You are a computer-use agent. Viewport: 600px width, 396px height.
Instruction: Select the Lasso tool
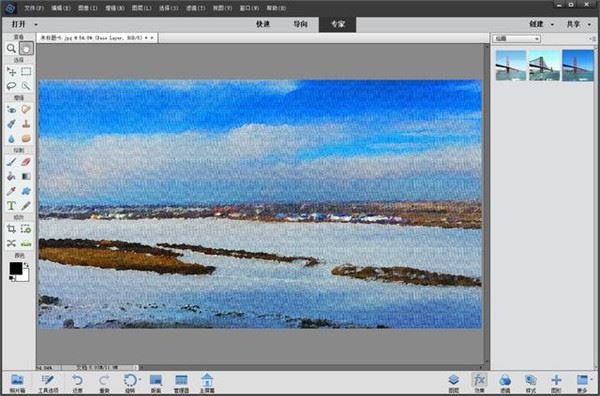tap(11, 86)
